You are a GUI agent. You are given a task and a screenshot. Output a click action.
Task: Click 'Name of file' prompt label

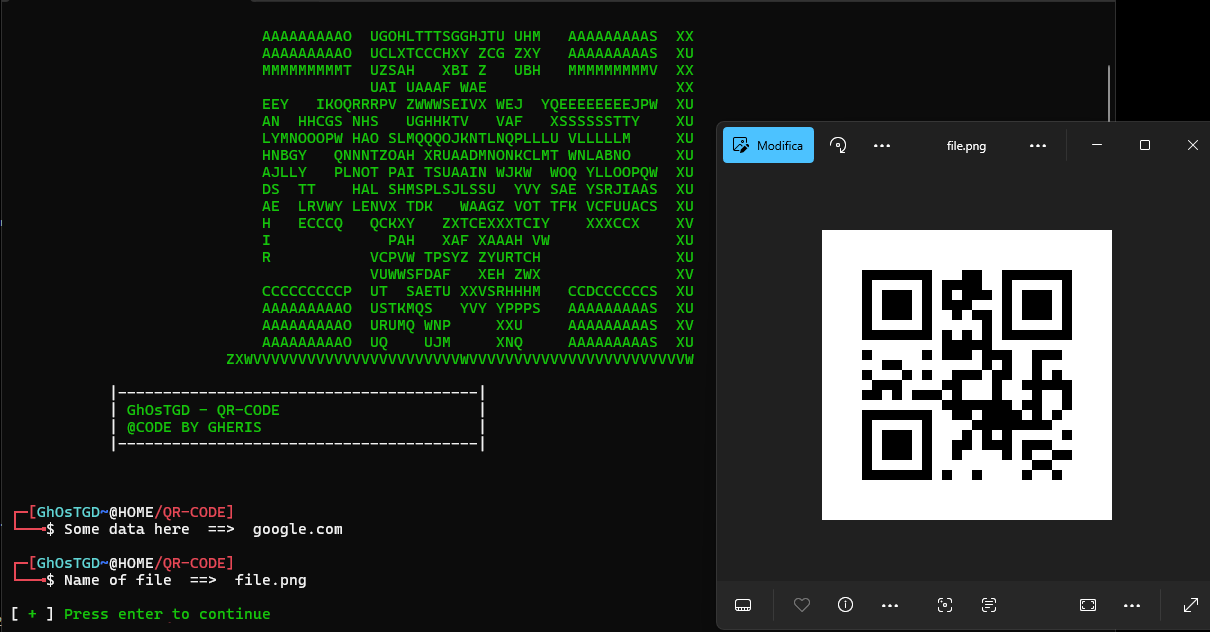[x=118, y=580]
